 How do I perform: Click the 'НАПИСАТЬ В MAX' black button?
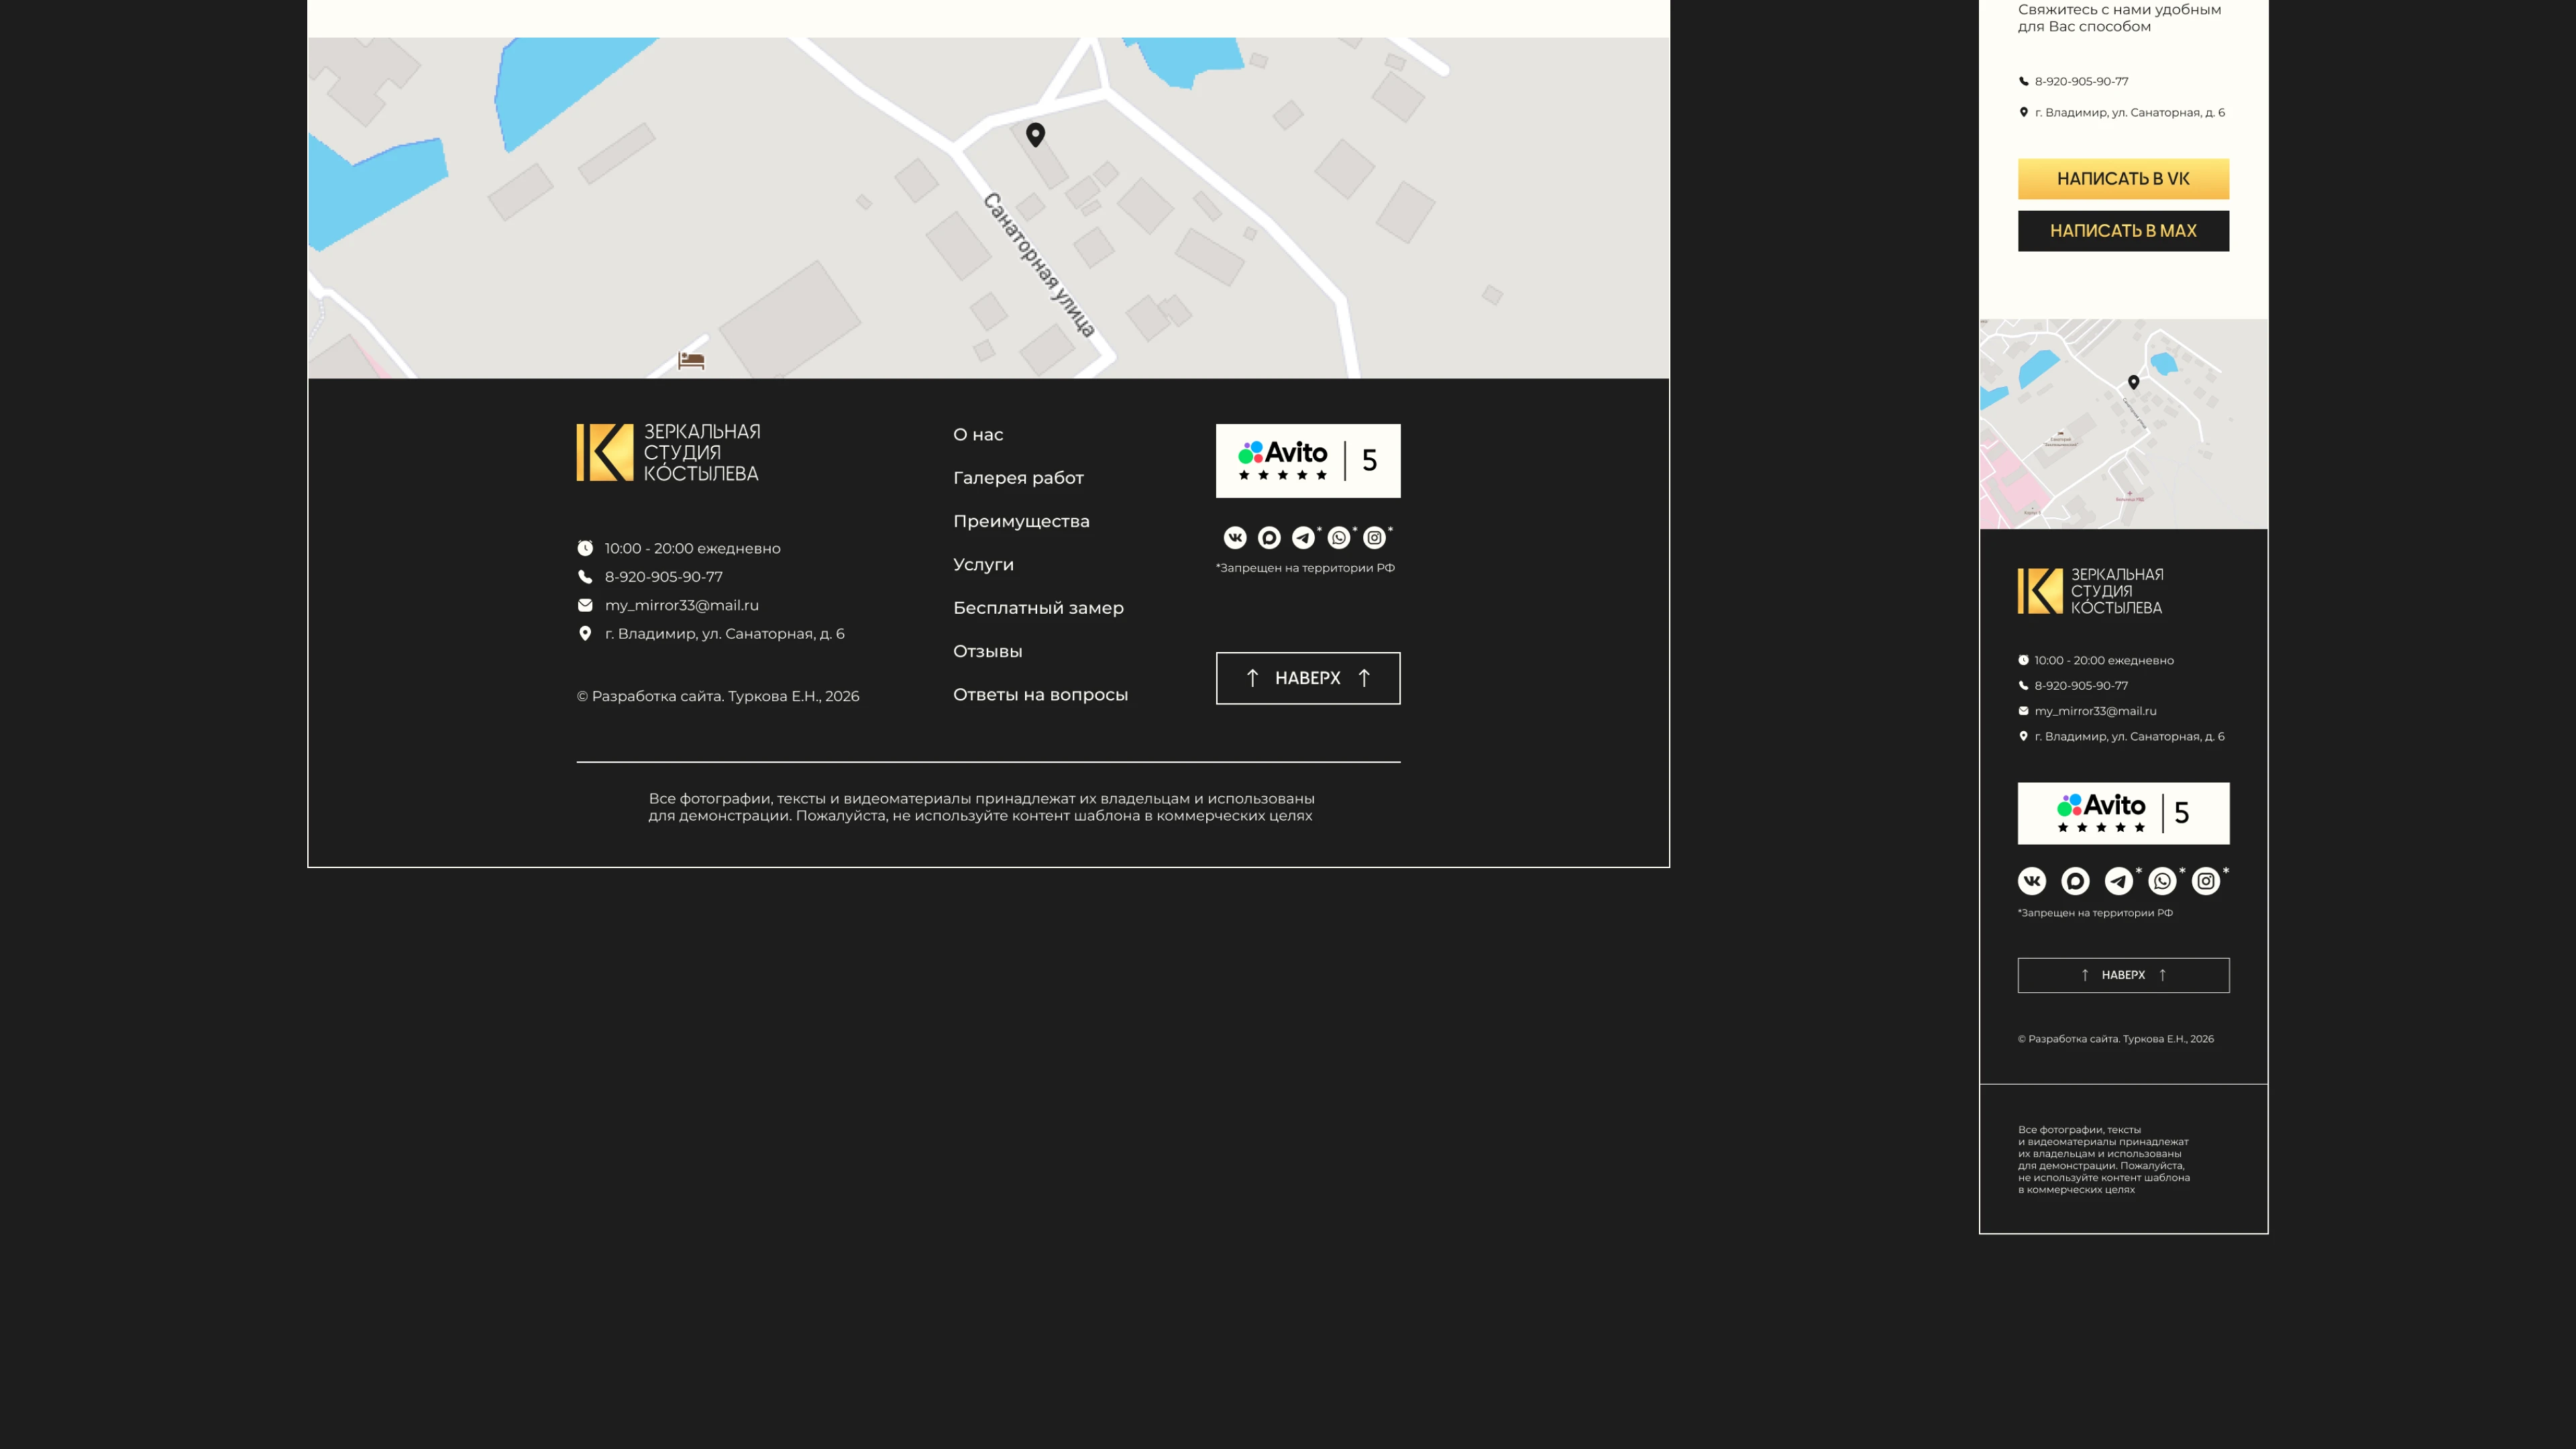coord(2123,231)
